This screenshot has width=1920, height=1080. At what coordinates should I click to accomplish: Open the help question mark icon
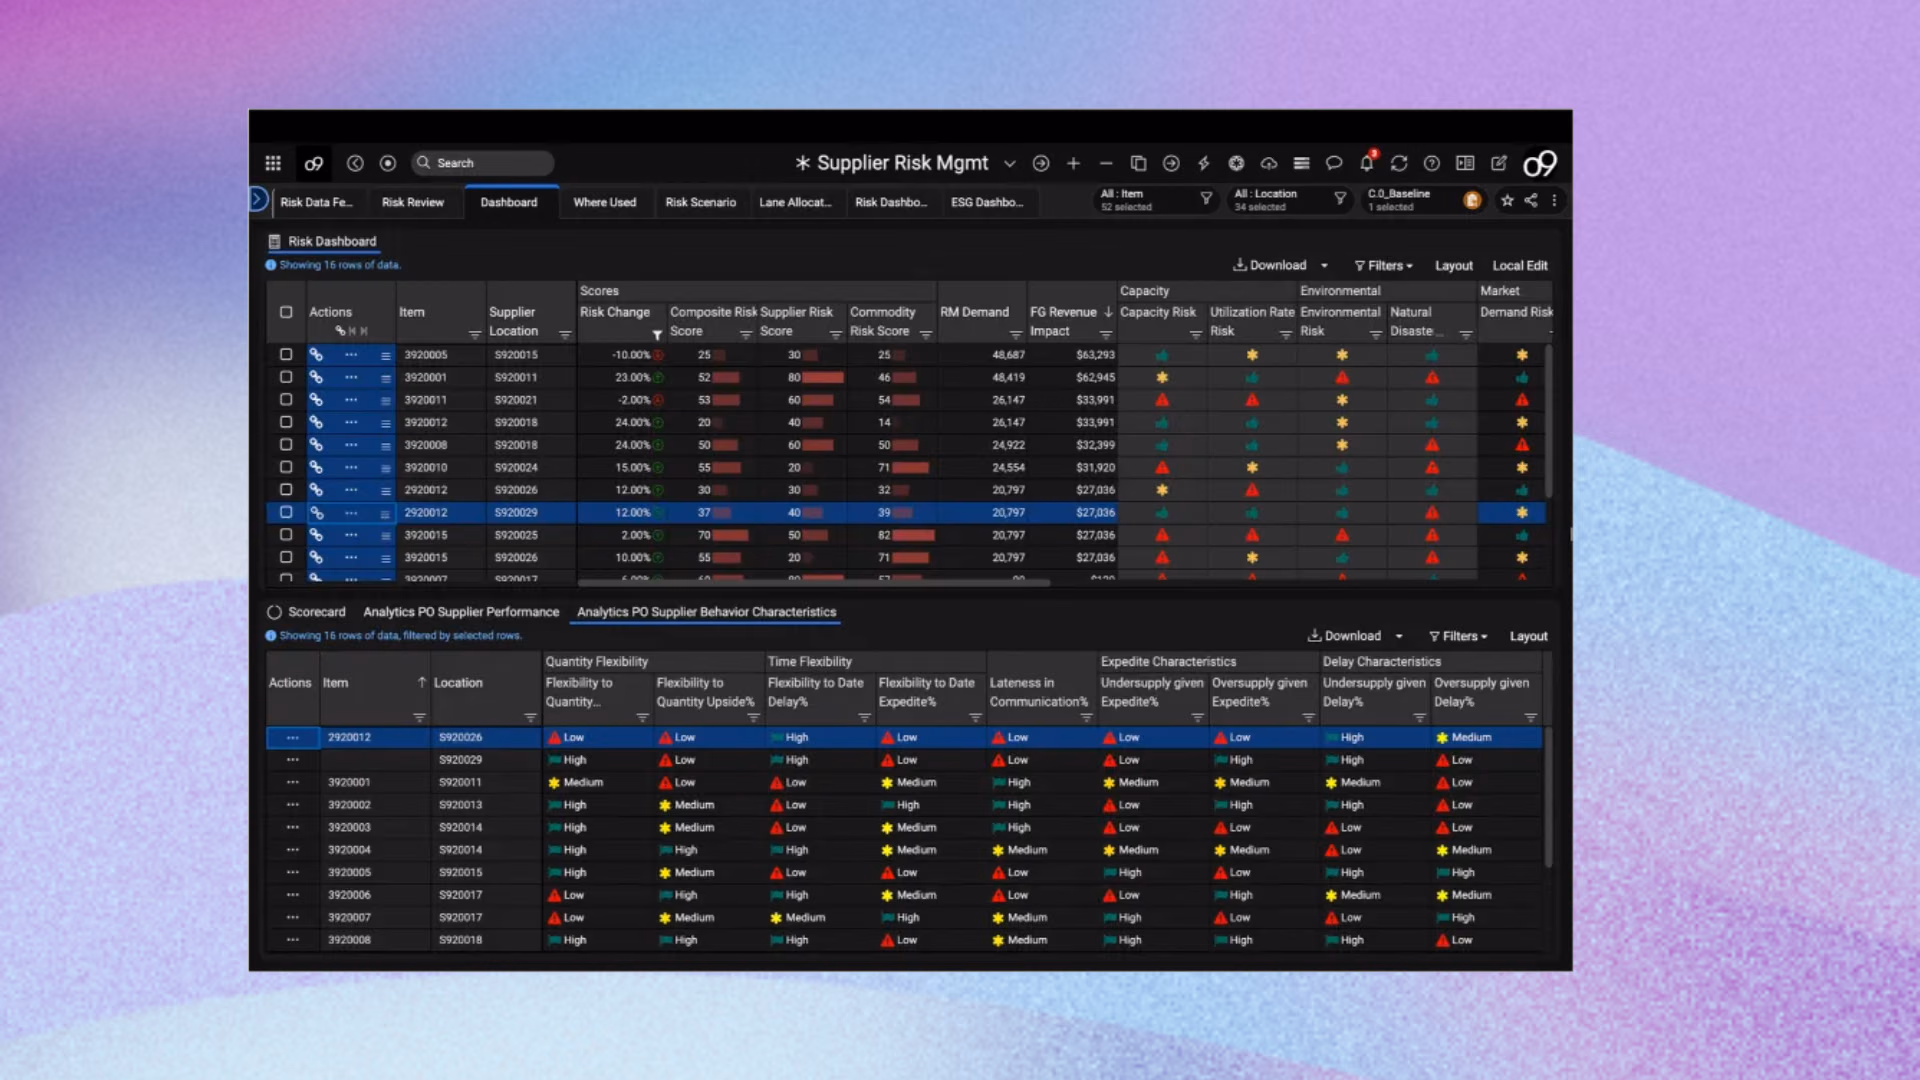(1432, 163)
